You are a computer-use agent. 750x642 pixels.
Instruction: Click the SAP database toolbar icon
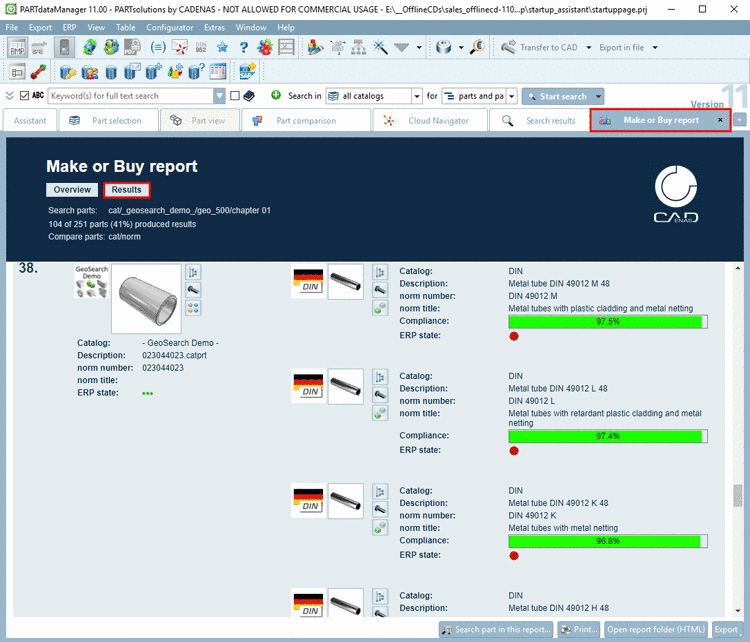click(x=248, y=72)
